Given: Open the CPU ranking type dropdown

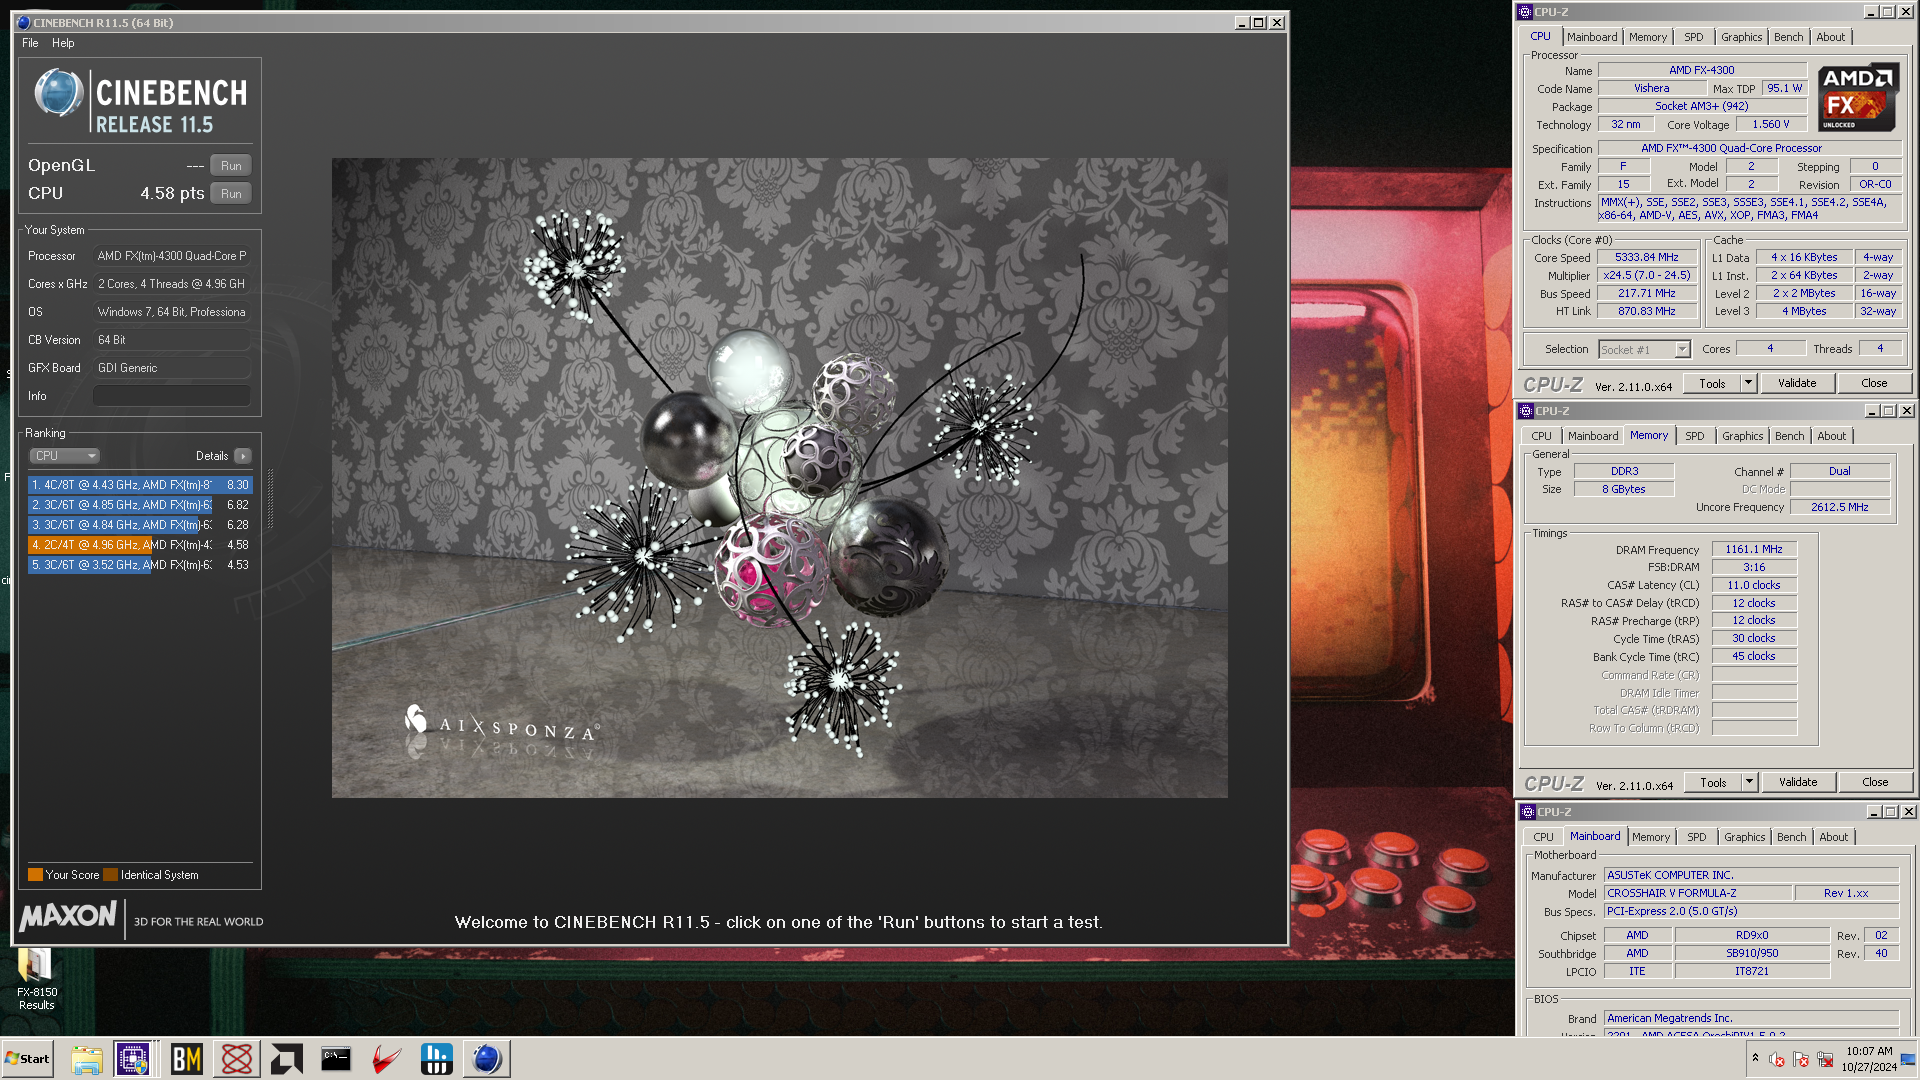Looking at the screenshot, I should pos(64,456).
